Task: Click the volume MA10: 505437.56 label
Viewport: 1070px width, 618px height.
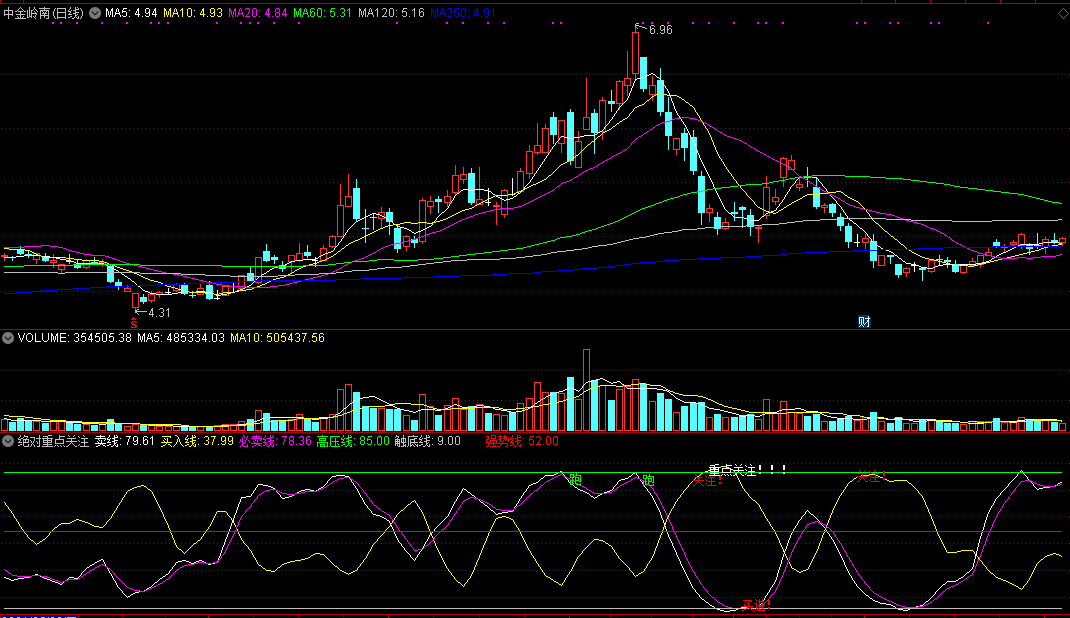Action: point(277,338)
